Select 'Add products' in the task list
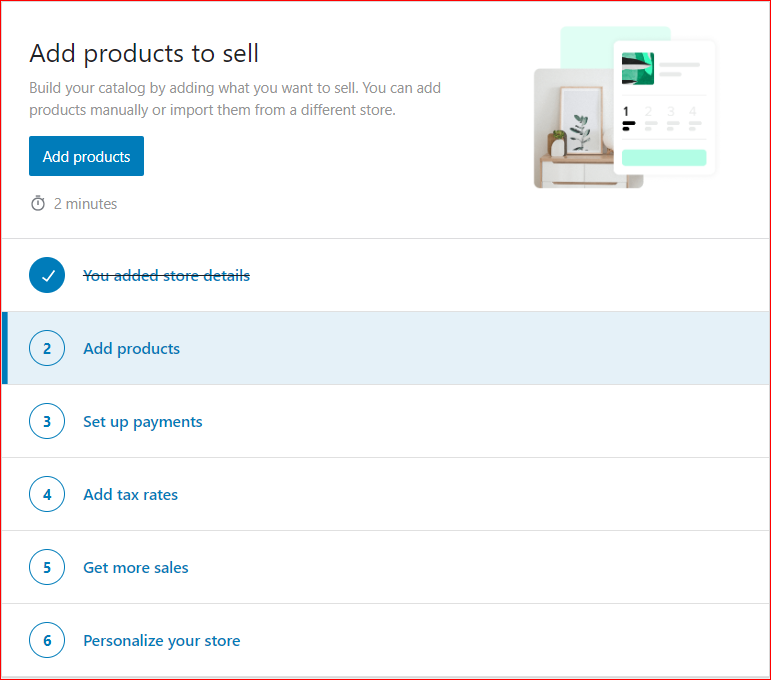This screenshot has height=680, width=771. click(131, 349)
